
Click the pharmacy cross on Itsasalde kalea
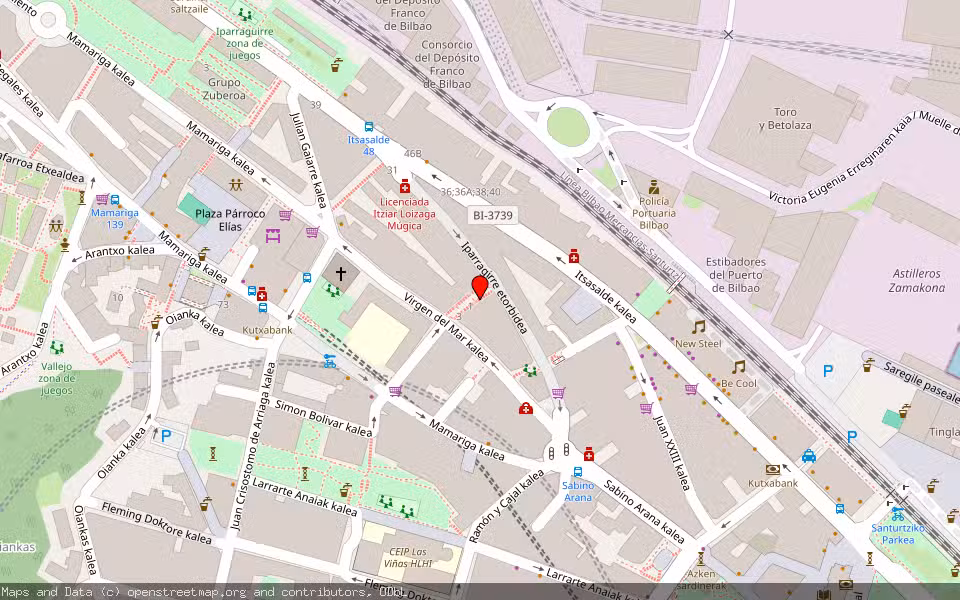point(574,255)
